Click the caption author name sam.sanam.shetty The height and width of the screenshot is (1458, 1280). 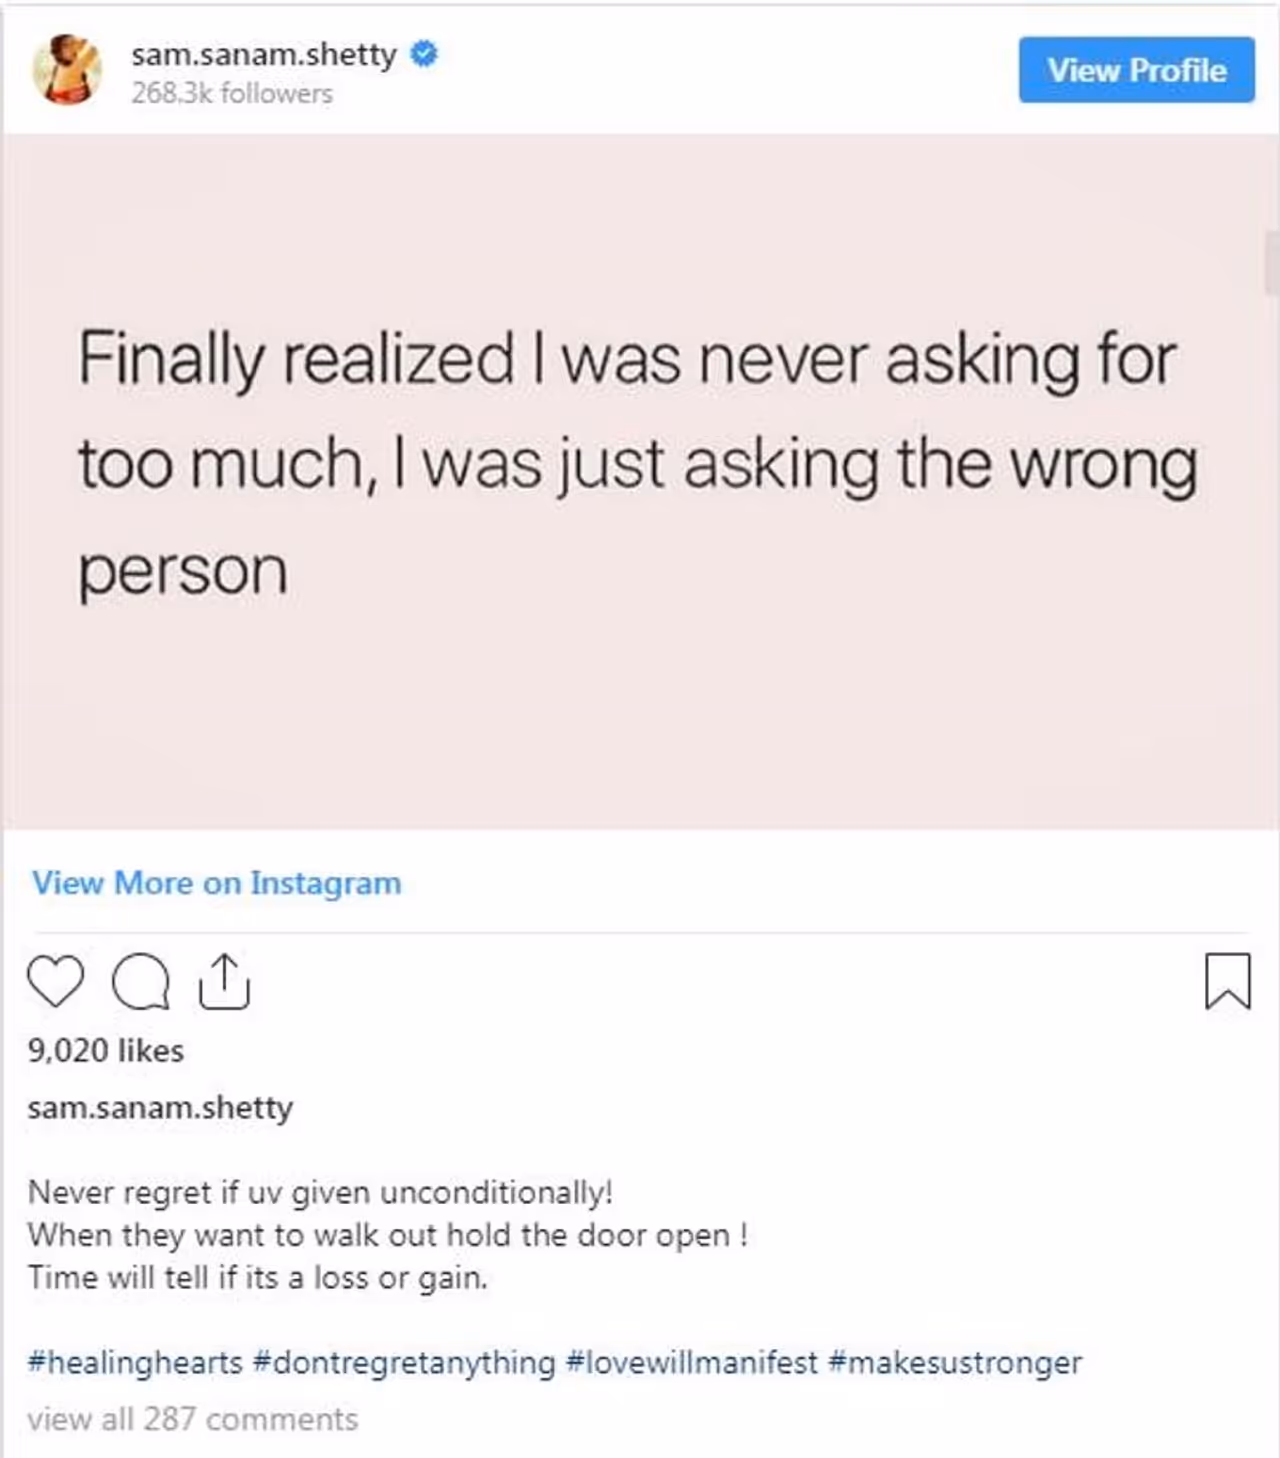tap(160, 1108)
